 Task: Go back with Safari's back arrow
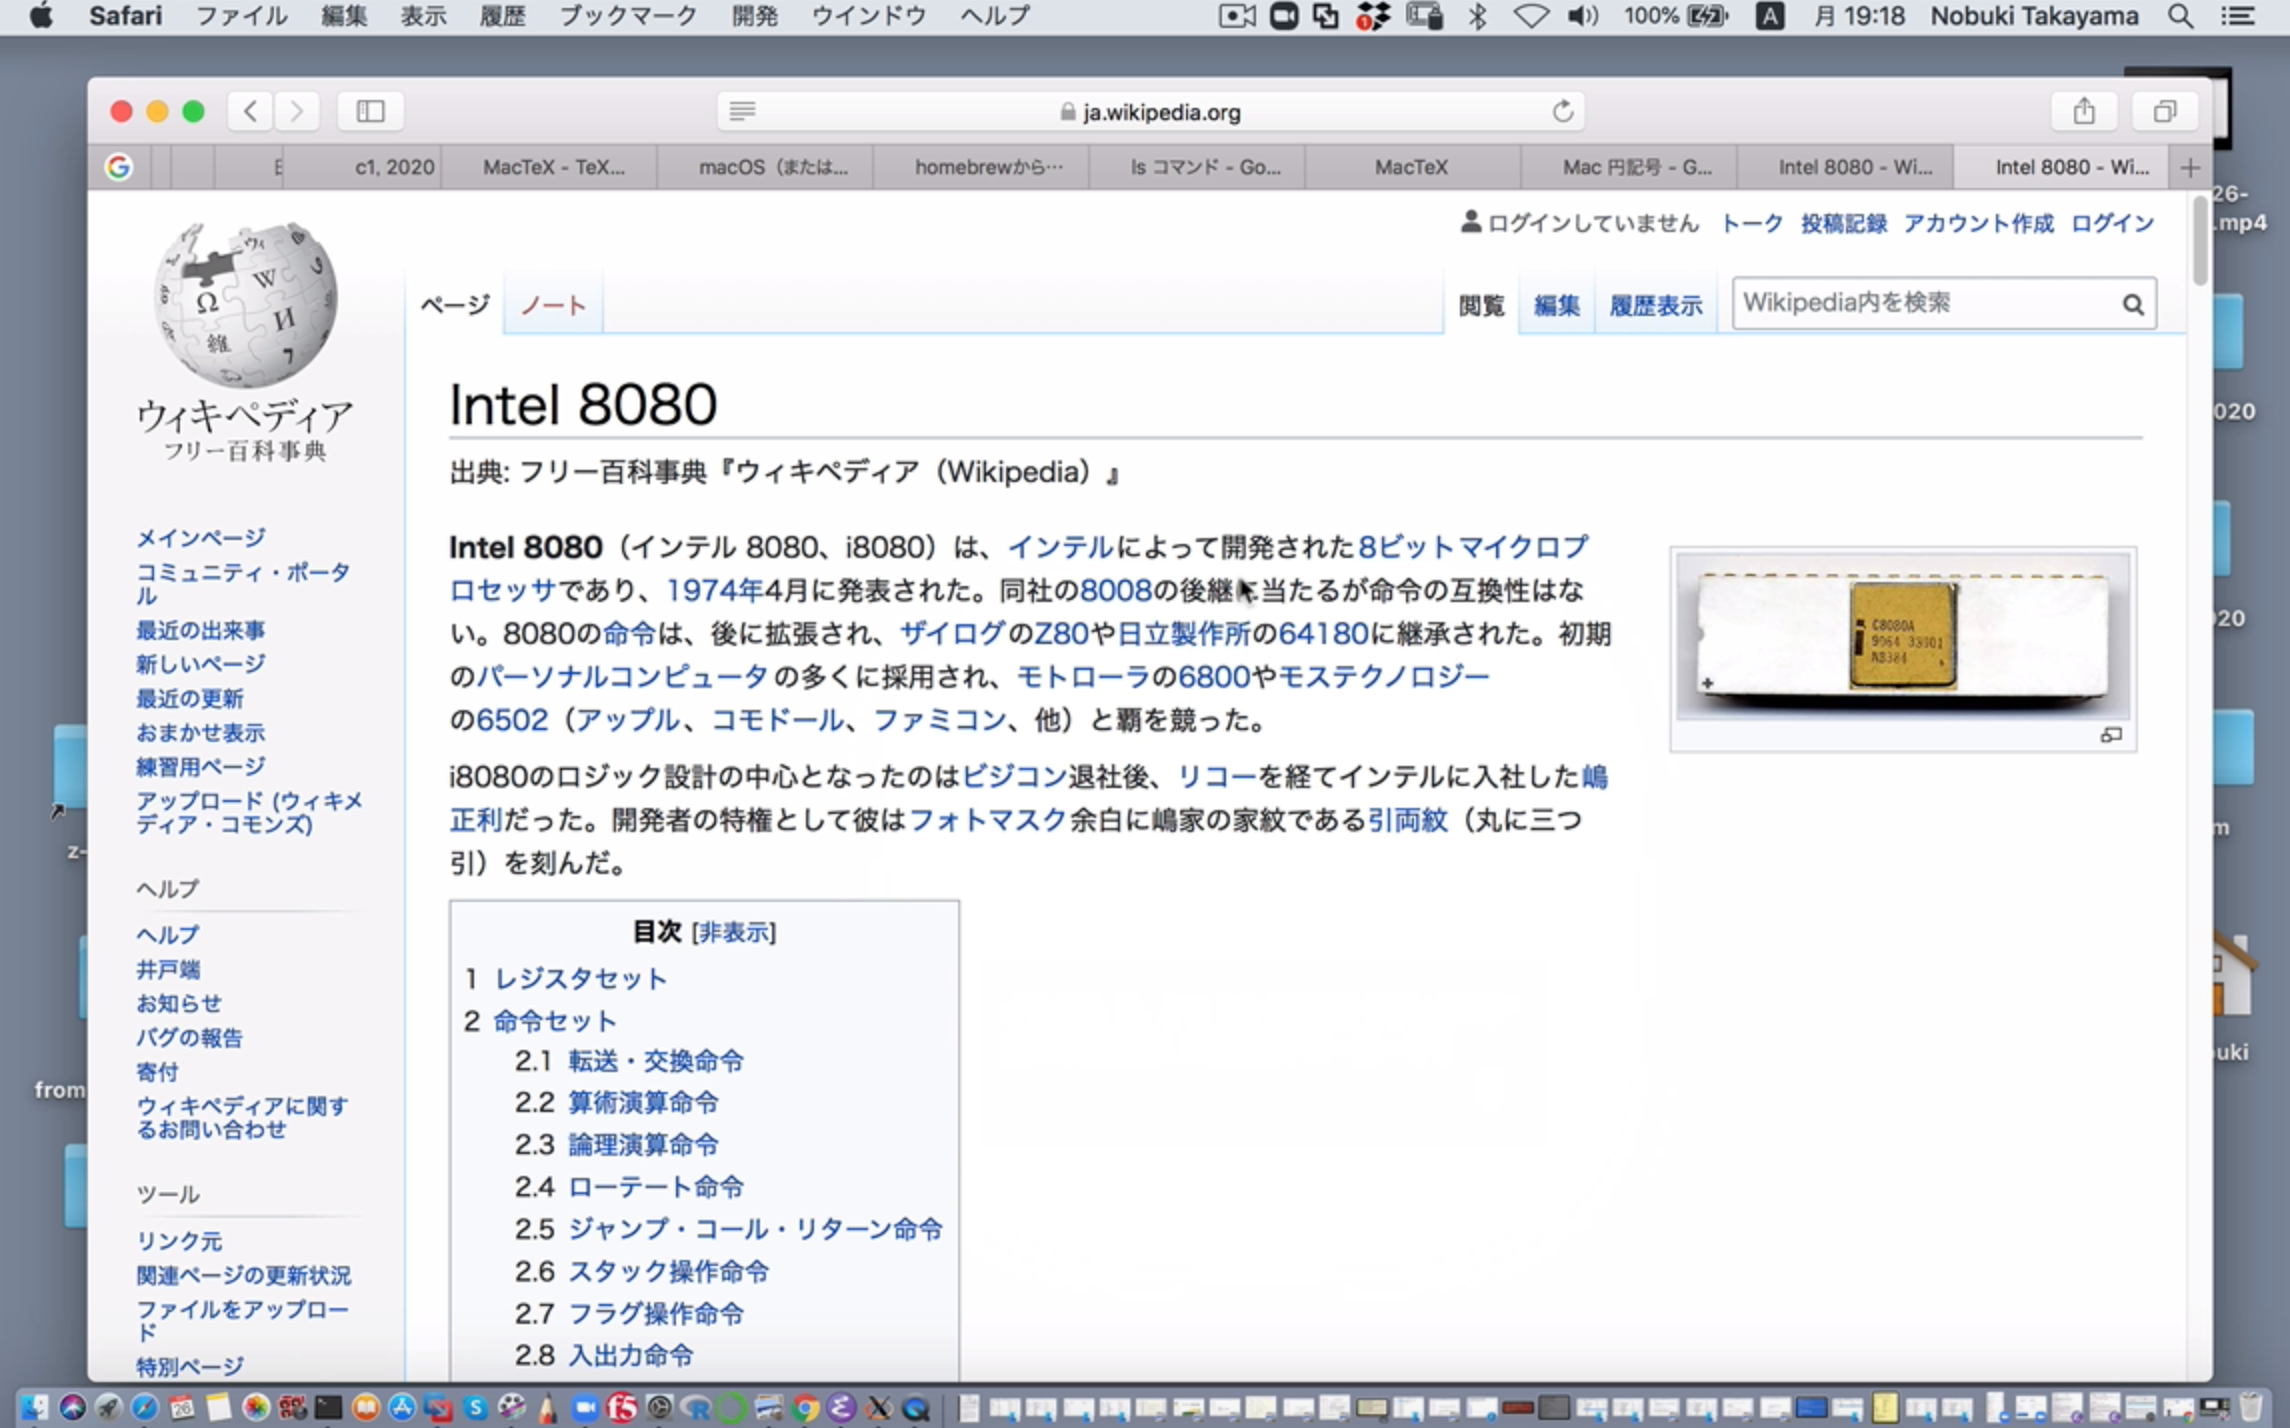(x=250, y=111)
